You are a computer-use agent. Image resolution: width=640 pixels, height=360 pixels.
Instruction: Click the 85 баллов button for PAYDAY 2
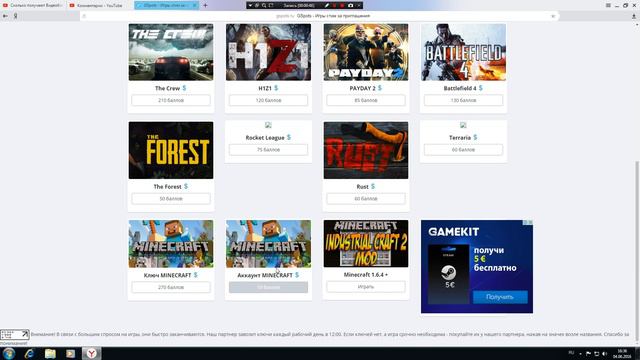(366, 100)
